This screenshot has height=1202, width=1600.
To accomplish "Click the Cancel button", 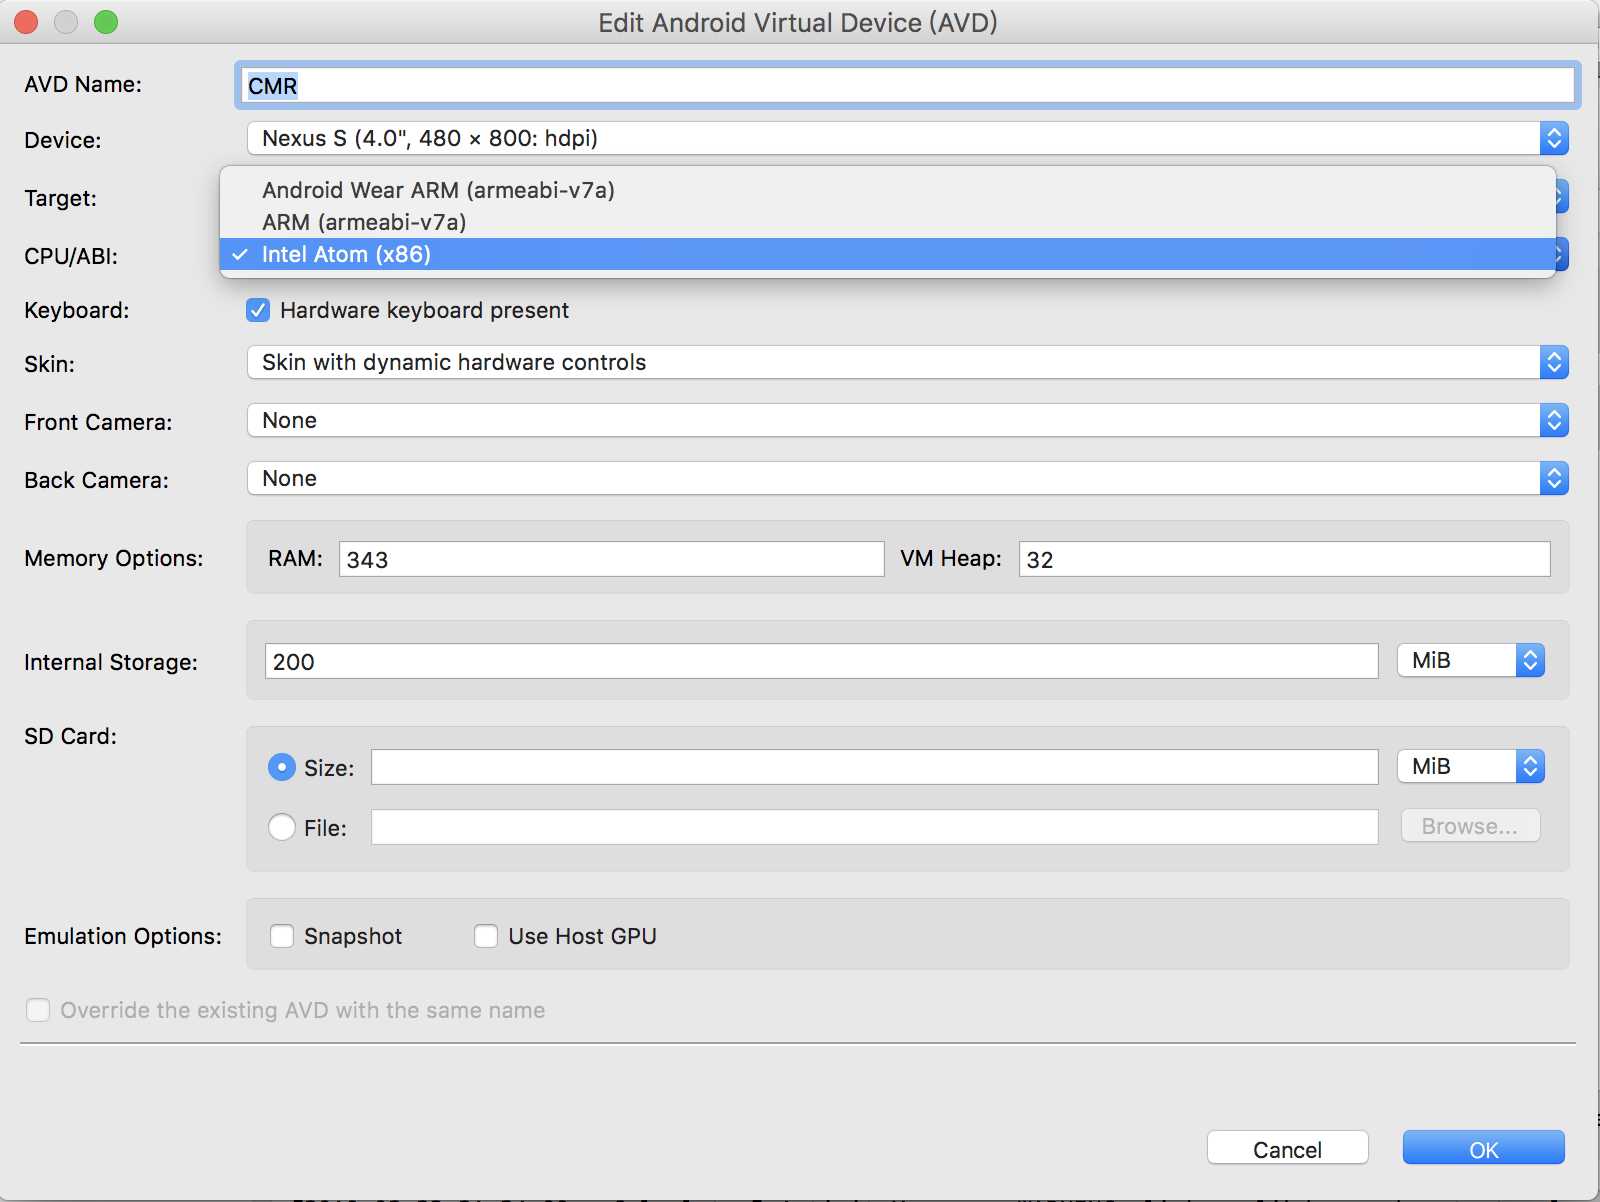I will pos(1287,1148).
